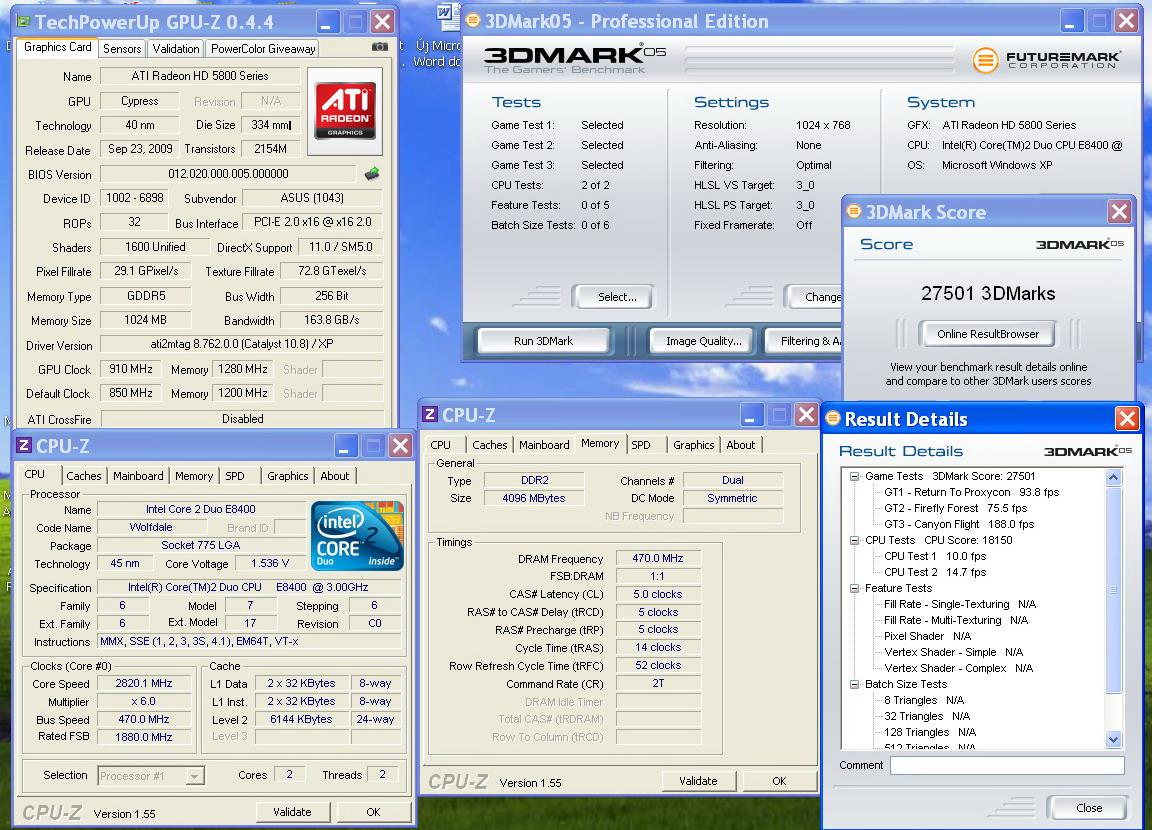Click the Result Details scrollbar up arrow
This screenshot has height=830, width=1152.
[1113, 477]
